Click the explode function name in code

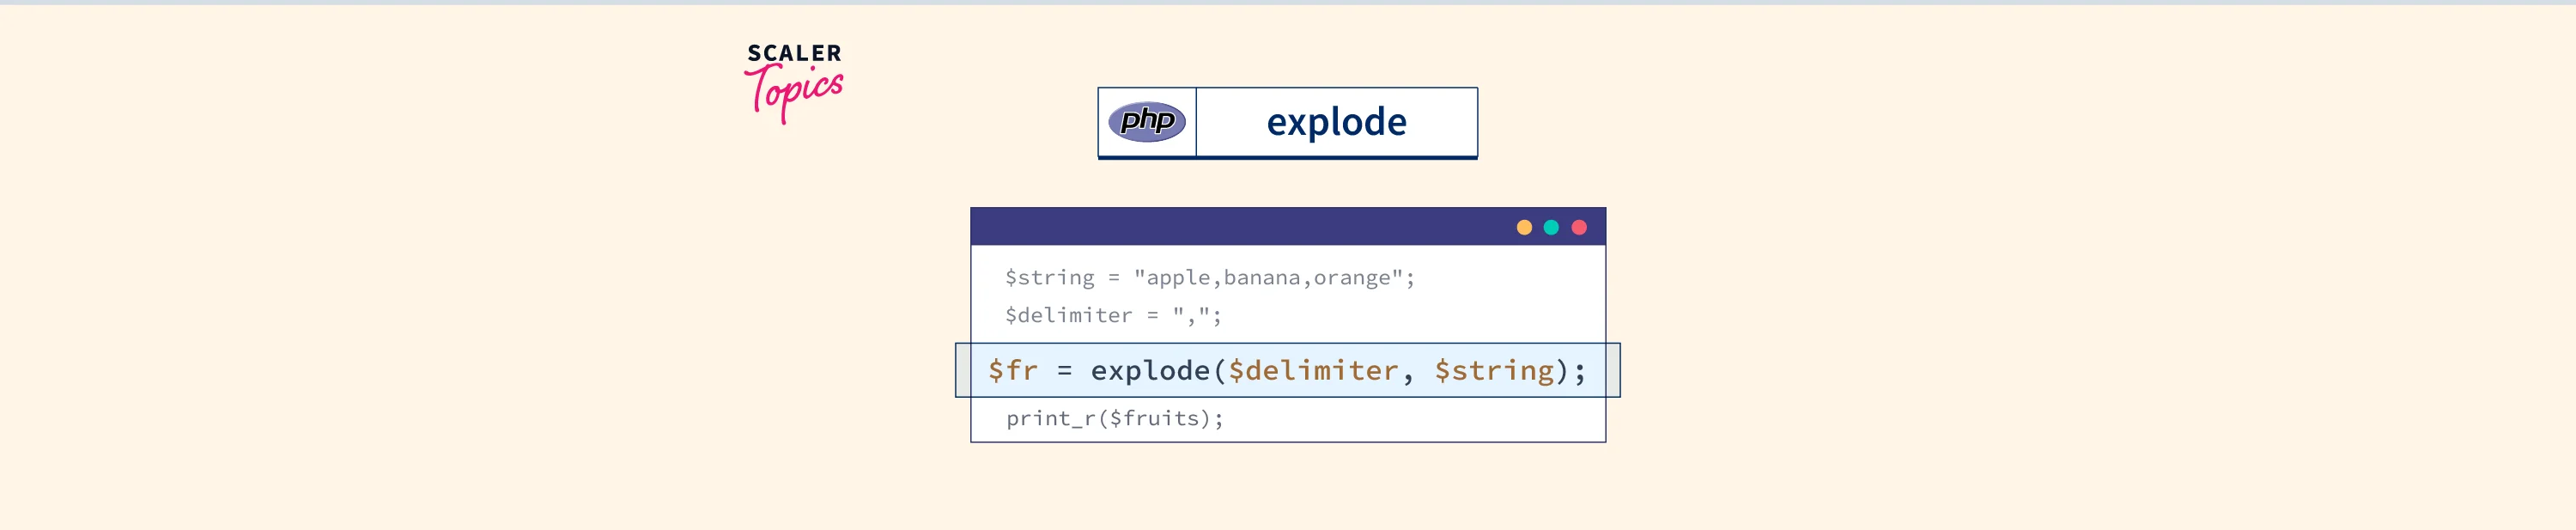pyautogui.click(x=1150, y=371)
